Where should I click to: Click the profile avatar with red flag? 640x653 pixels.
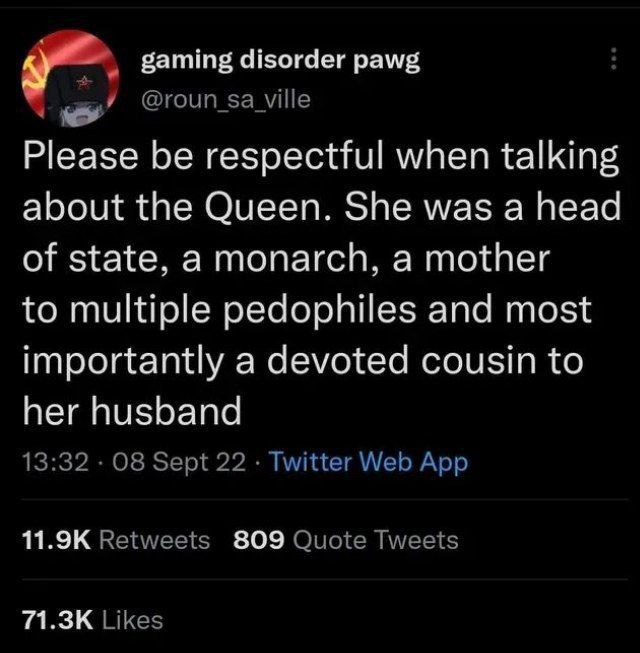[x=70, y=78]
